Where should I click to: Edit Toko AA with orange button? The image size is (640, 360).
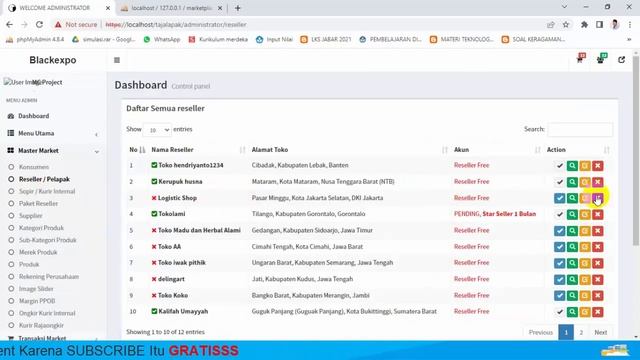pos(585,247)
